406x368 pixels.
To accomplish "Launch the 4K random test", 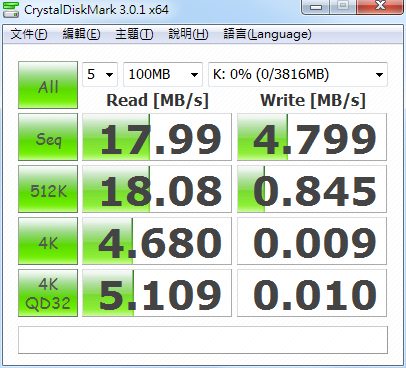I will pyautogui.click(x=48, y=241).
